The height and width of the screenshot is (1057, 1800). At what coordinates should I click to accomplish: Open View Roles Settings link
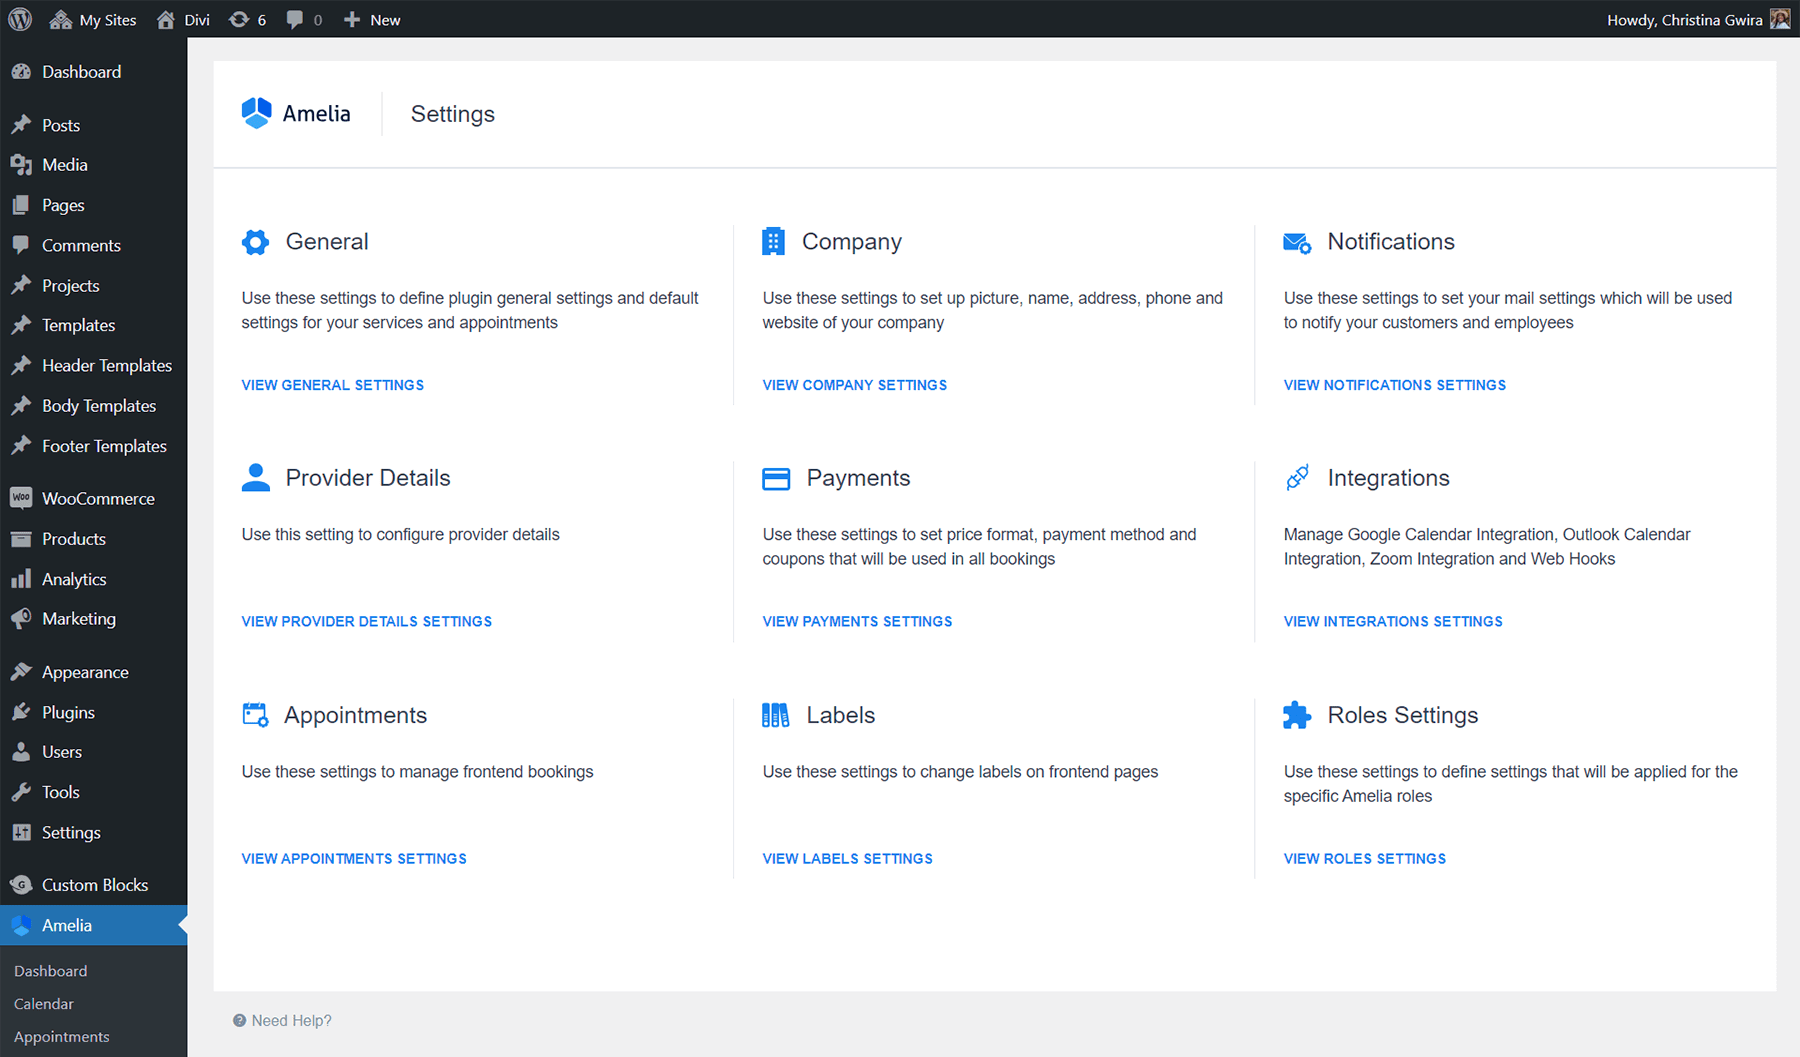point(1364,859)
